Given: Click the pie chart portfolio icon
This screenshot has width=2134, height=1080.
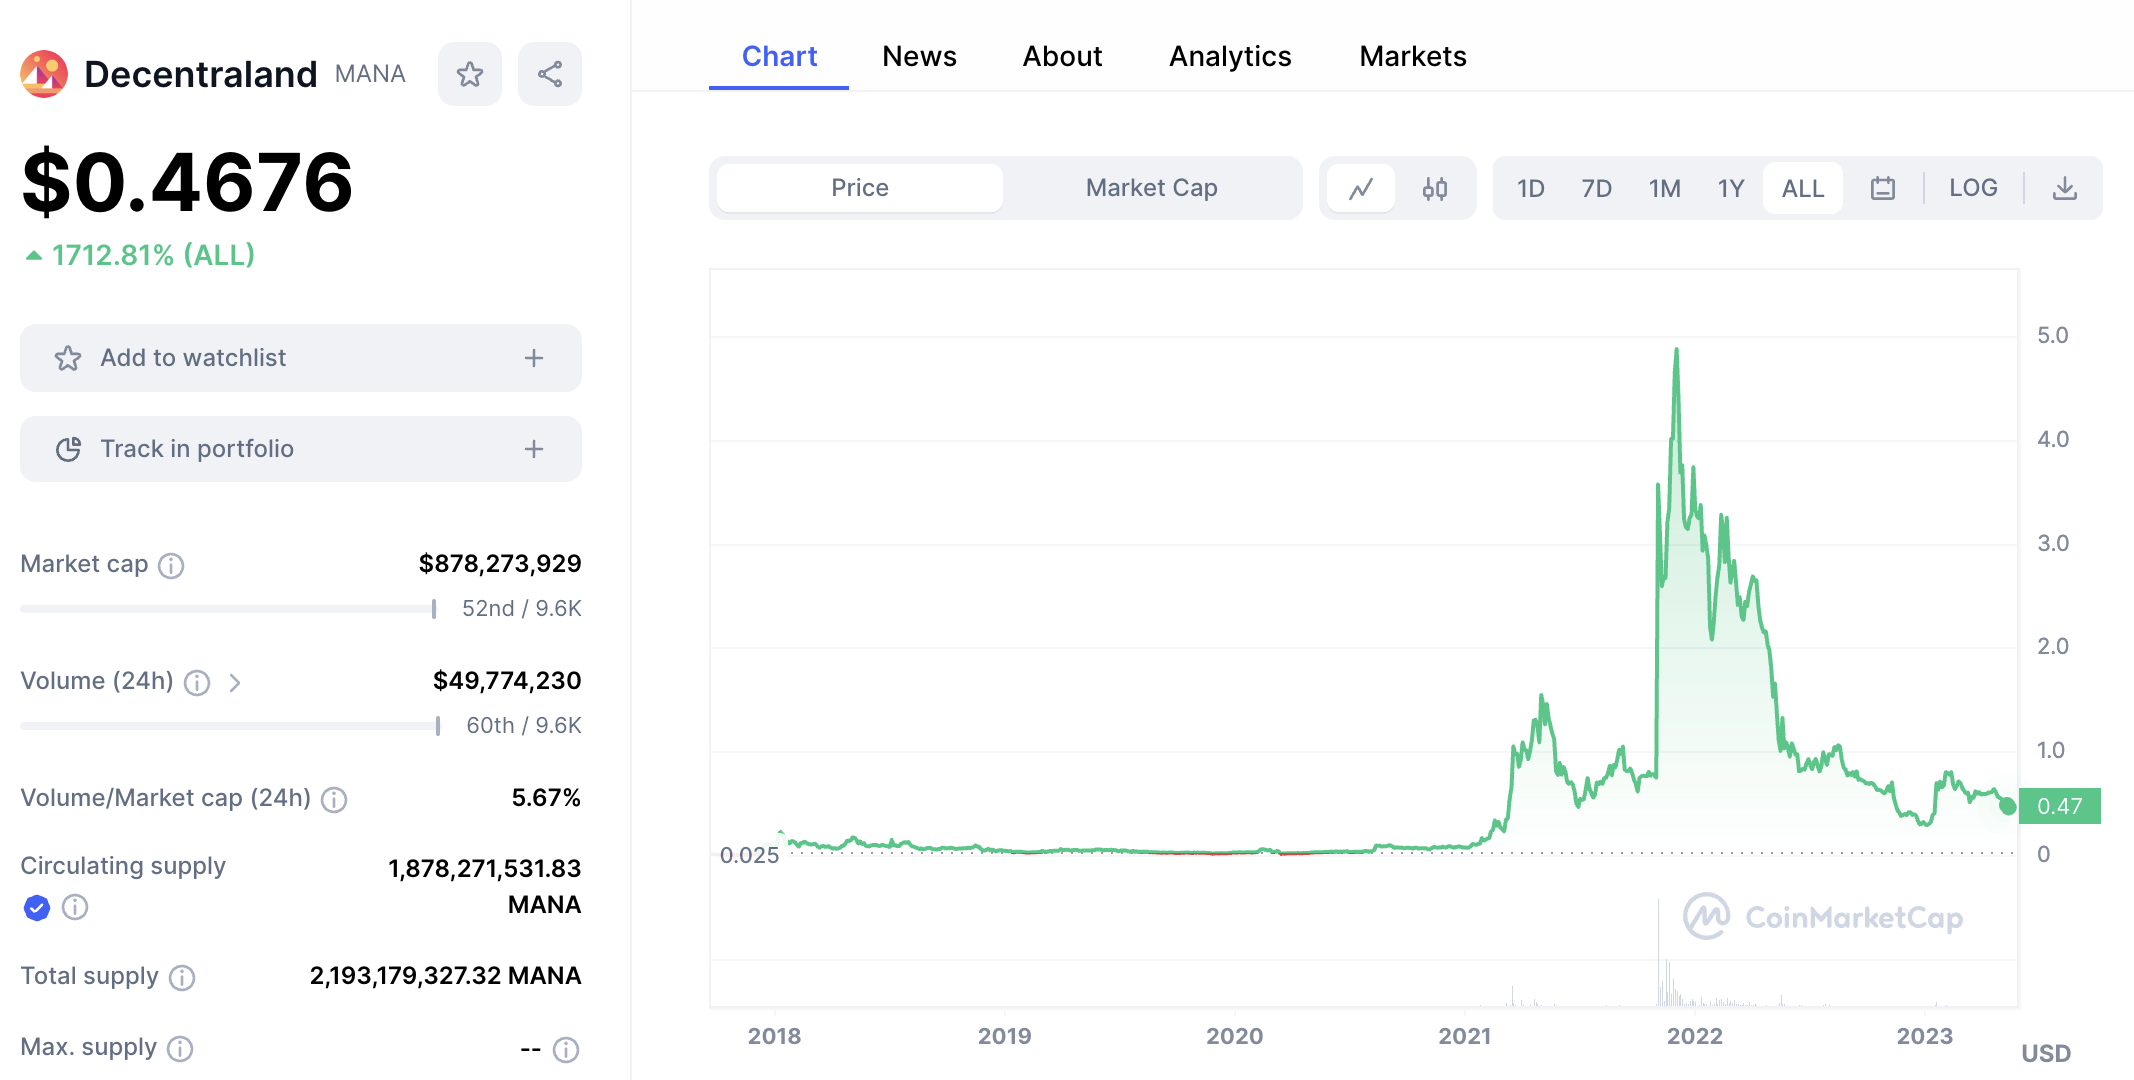Looking at the screenshot, I should pyautogui.click(x=68, y=449).
